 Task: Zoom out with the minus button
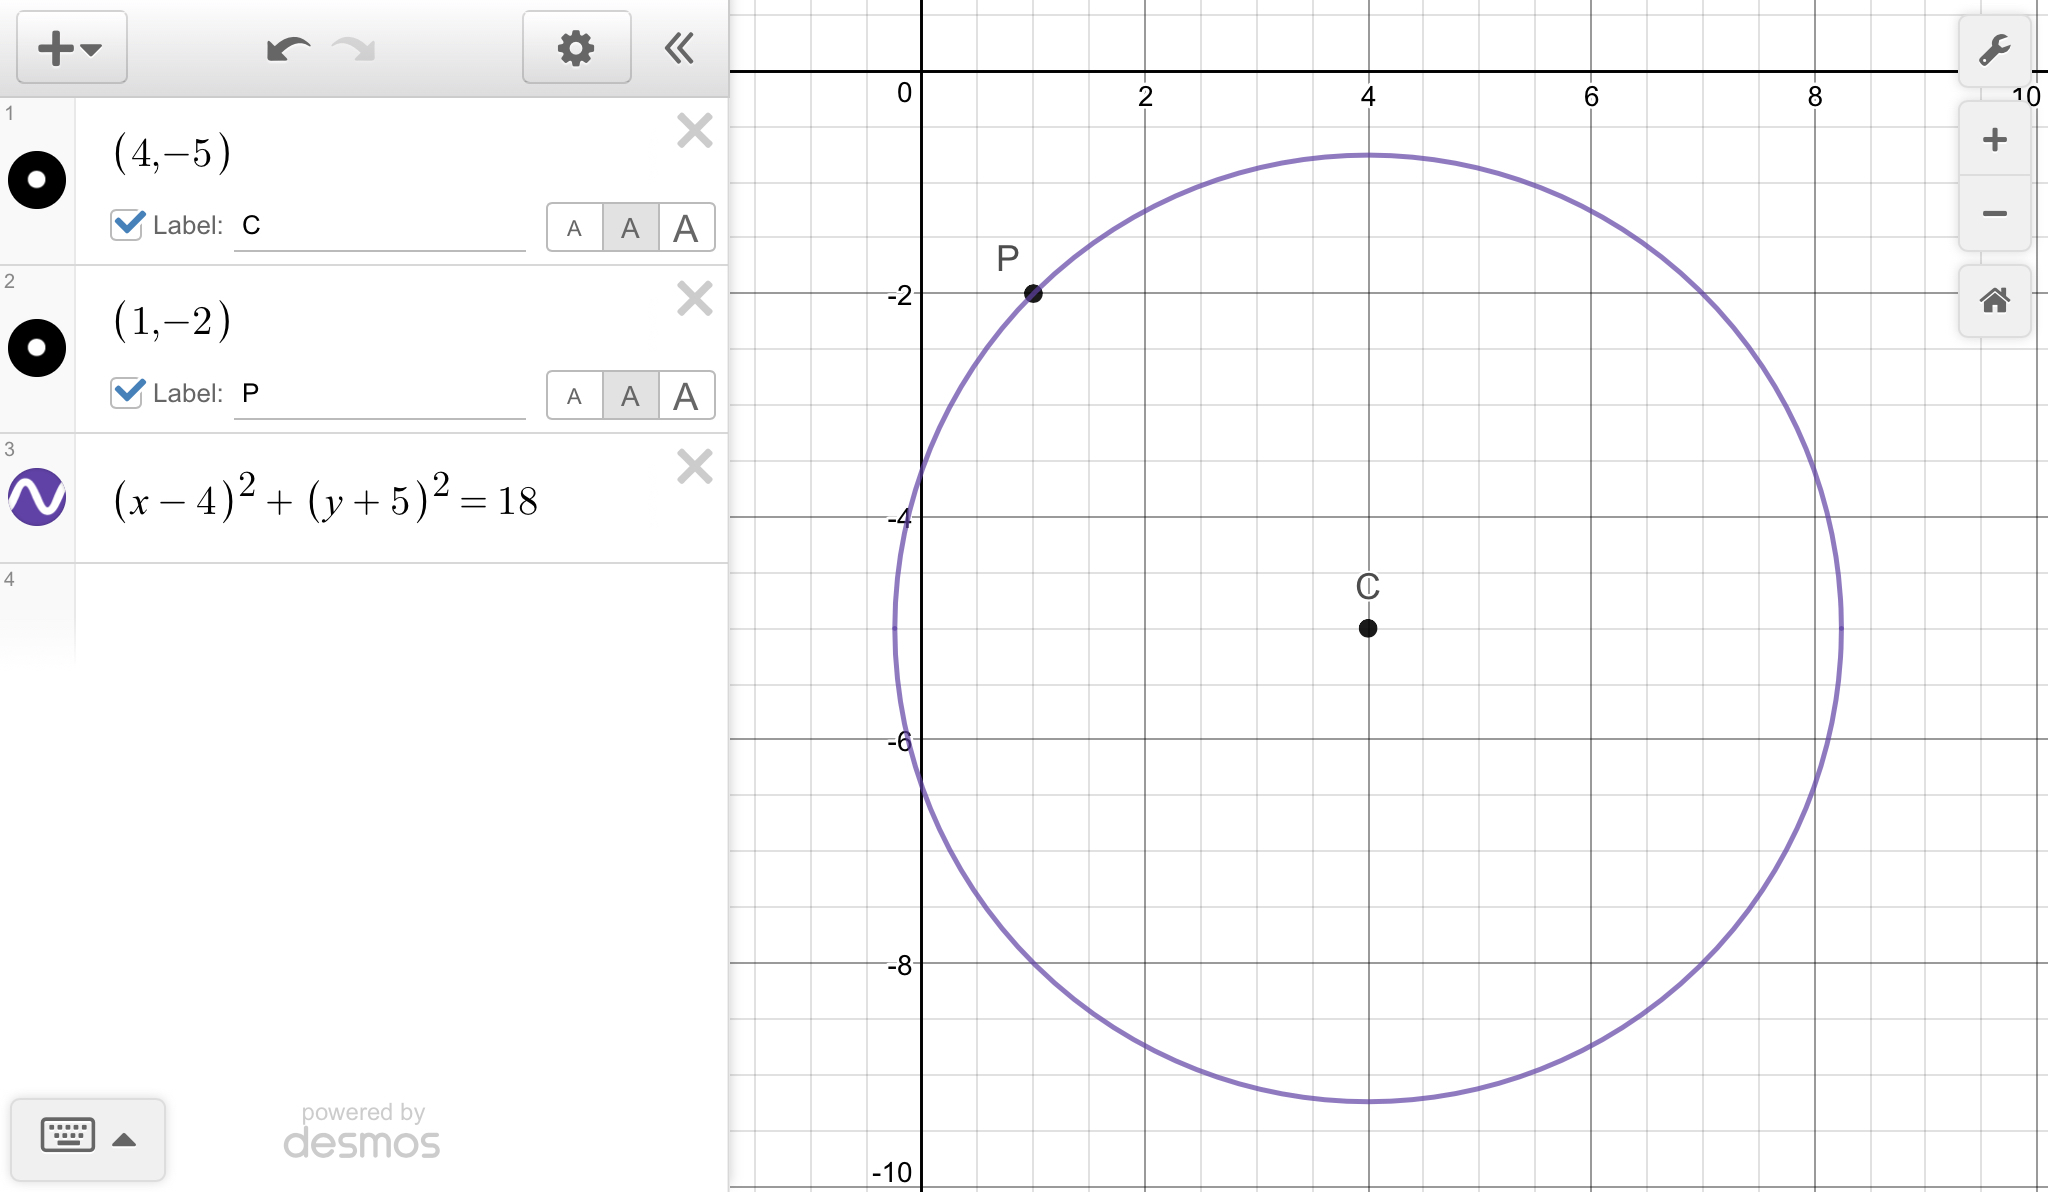tap(1994, 213)
